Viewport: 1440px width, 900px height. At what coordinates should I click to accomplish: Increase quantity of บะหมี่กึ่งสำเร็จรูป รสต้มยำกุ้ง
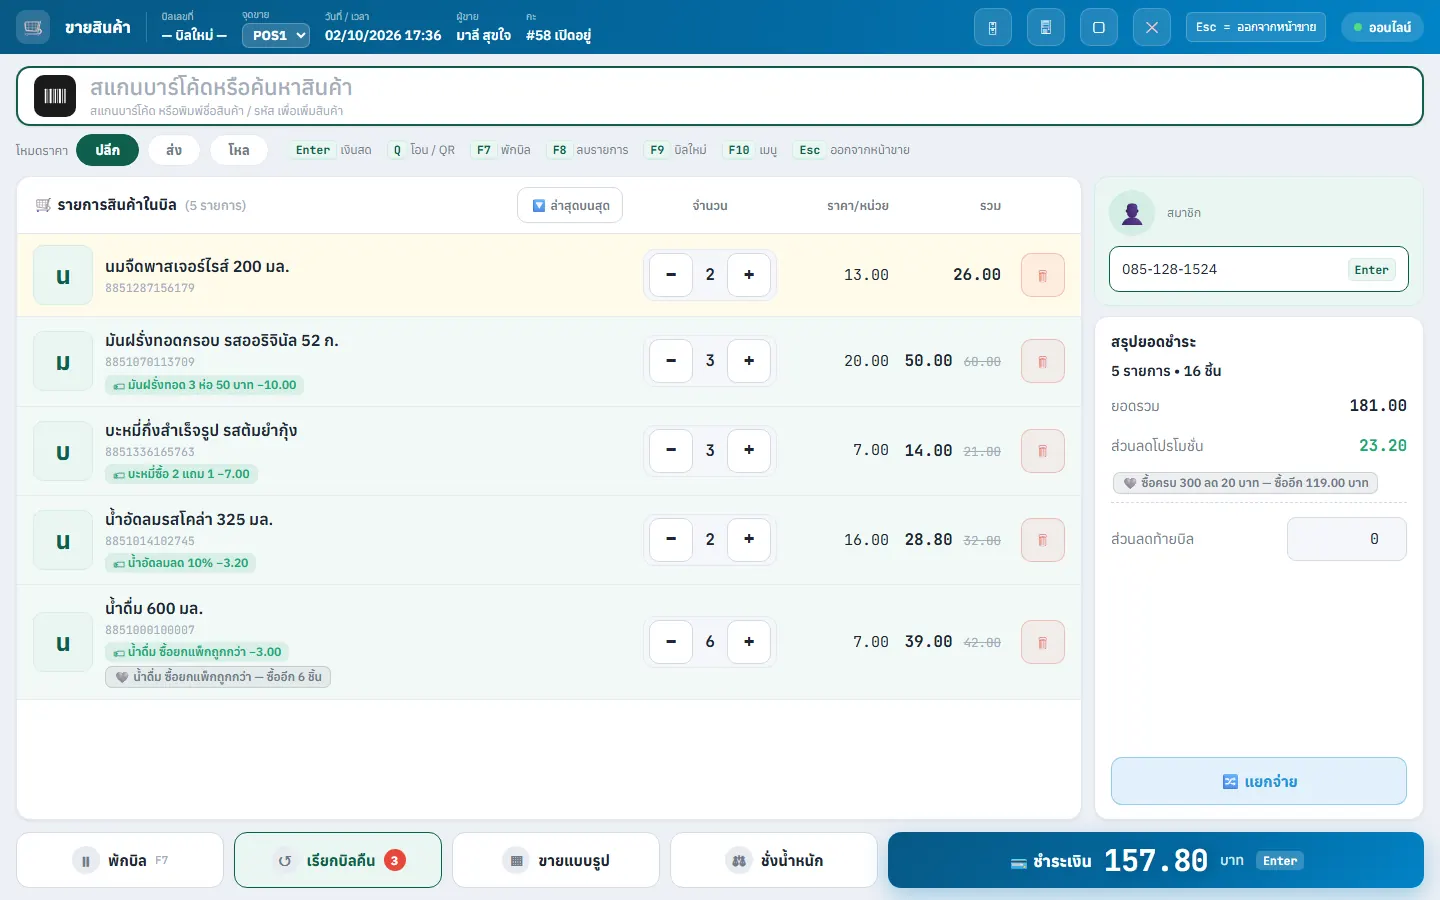point(749,450)
